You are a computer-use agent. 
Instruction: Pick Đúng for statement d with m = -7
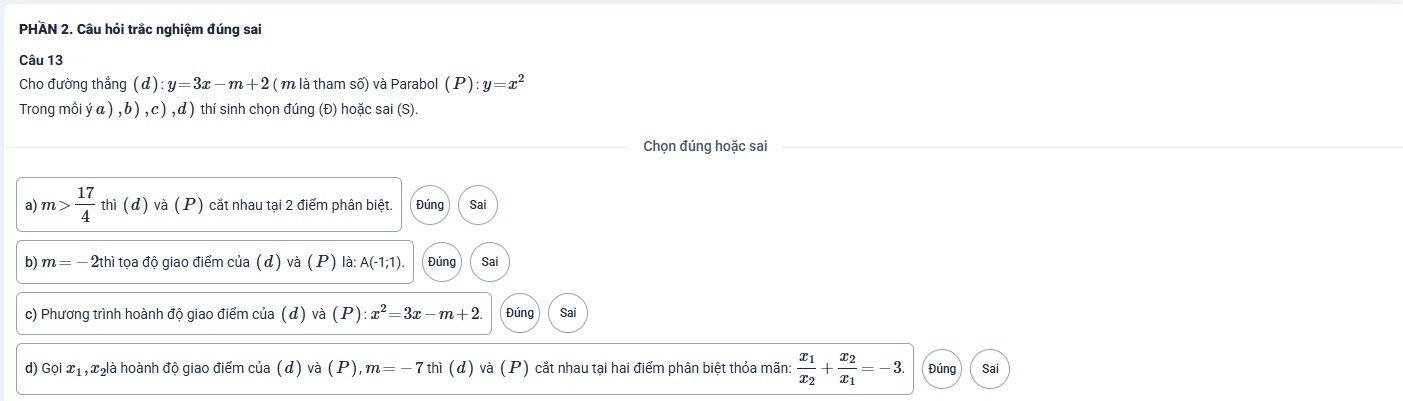pos(942,369)
